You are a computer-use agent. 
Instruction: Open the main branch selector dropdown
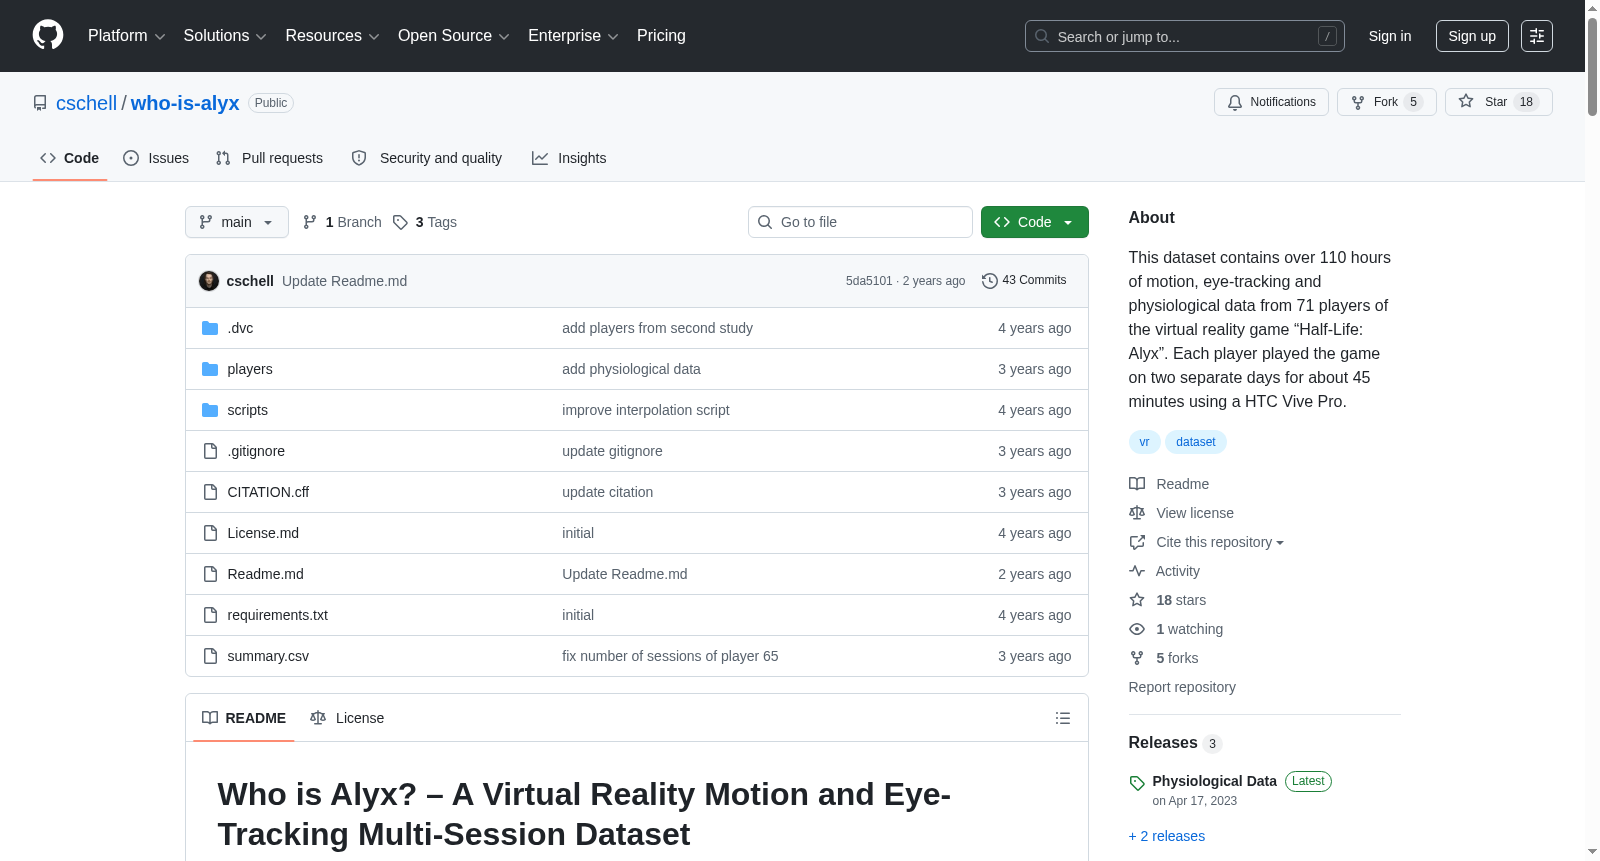(x=237, y=222)
